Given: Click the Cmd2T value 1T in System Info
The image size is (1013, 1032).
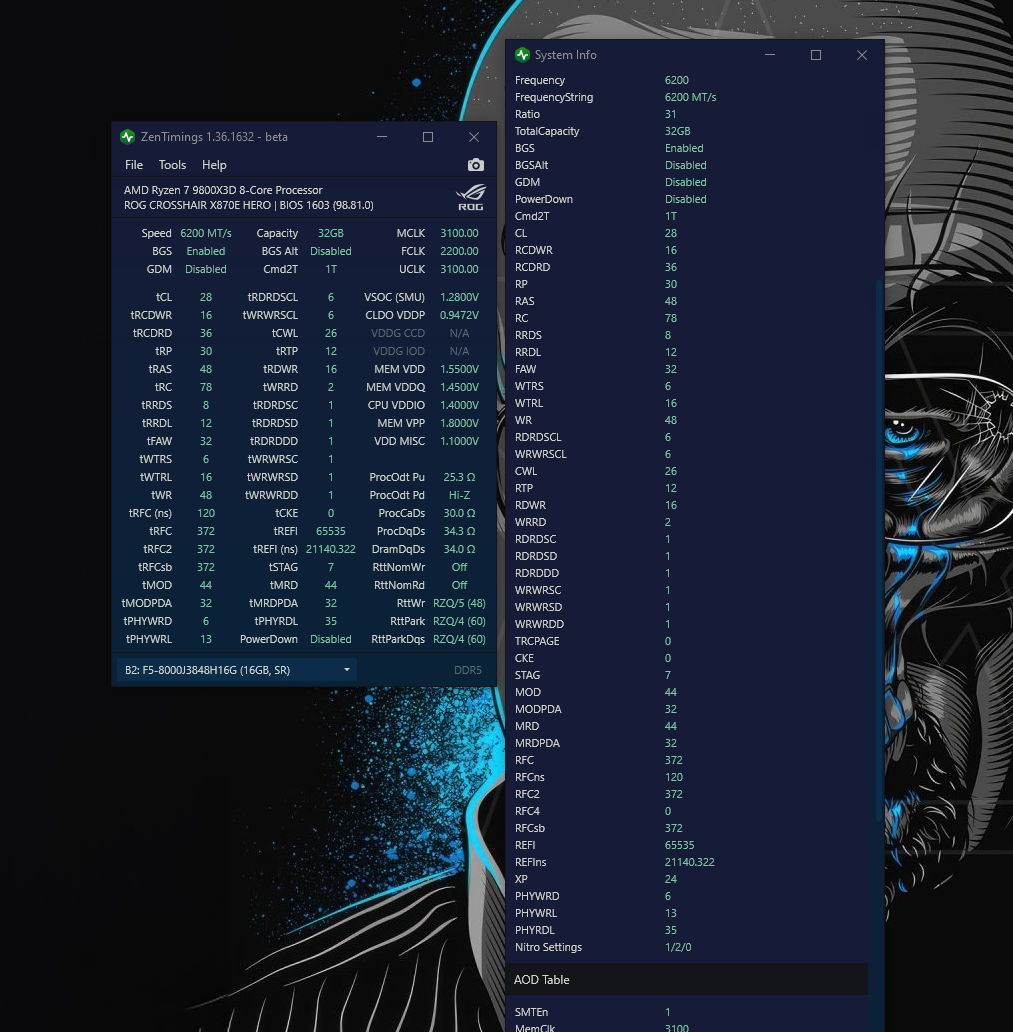Looking at the screenshot, I should (671, 217).
